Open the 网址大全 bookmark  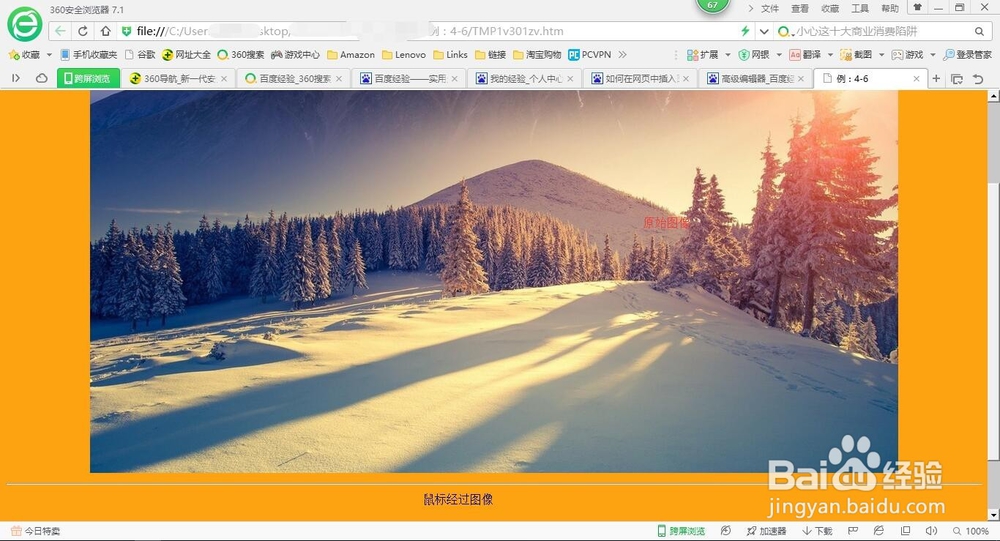click(186, 55)
